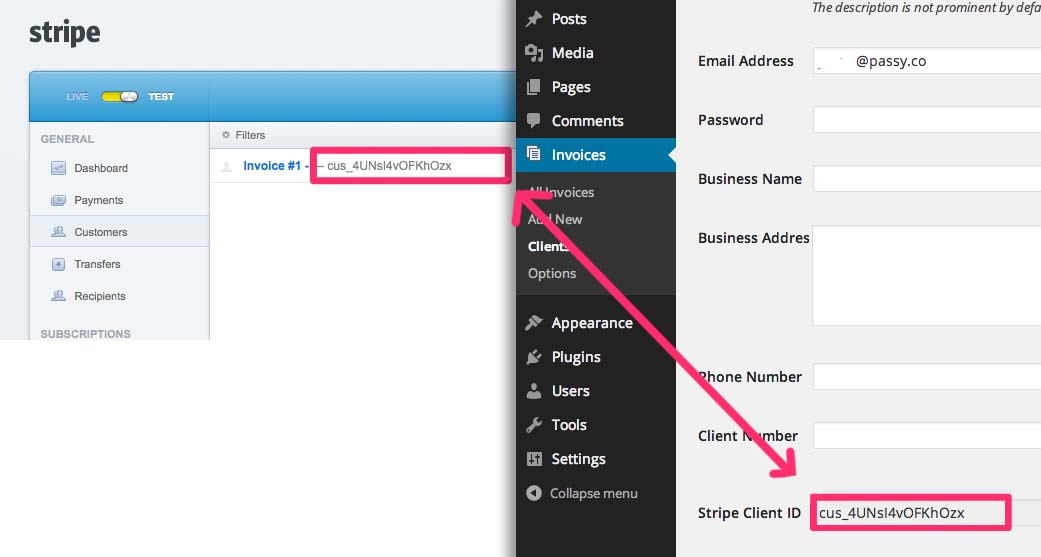Open the Clients submenu item

coord(548,246)
